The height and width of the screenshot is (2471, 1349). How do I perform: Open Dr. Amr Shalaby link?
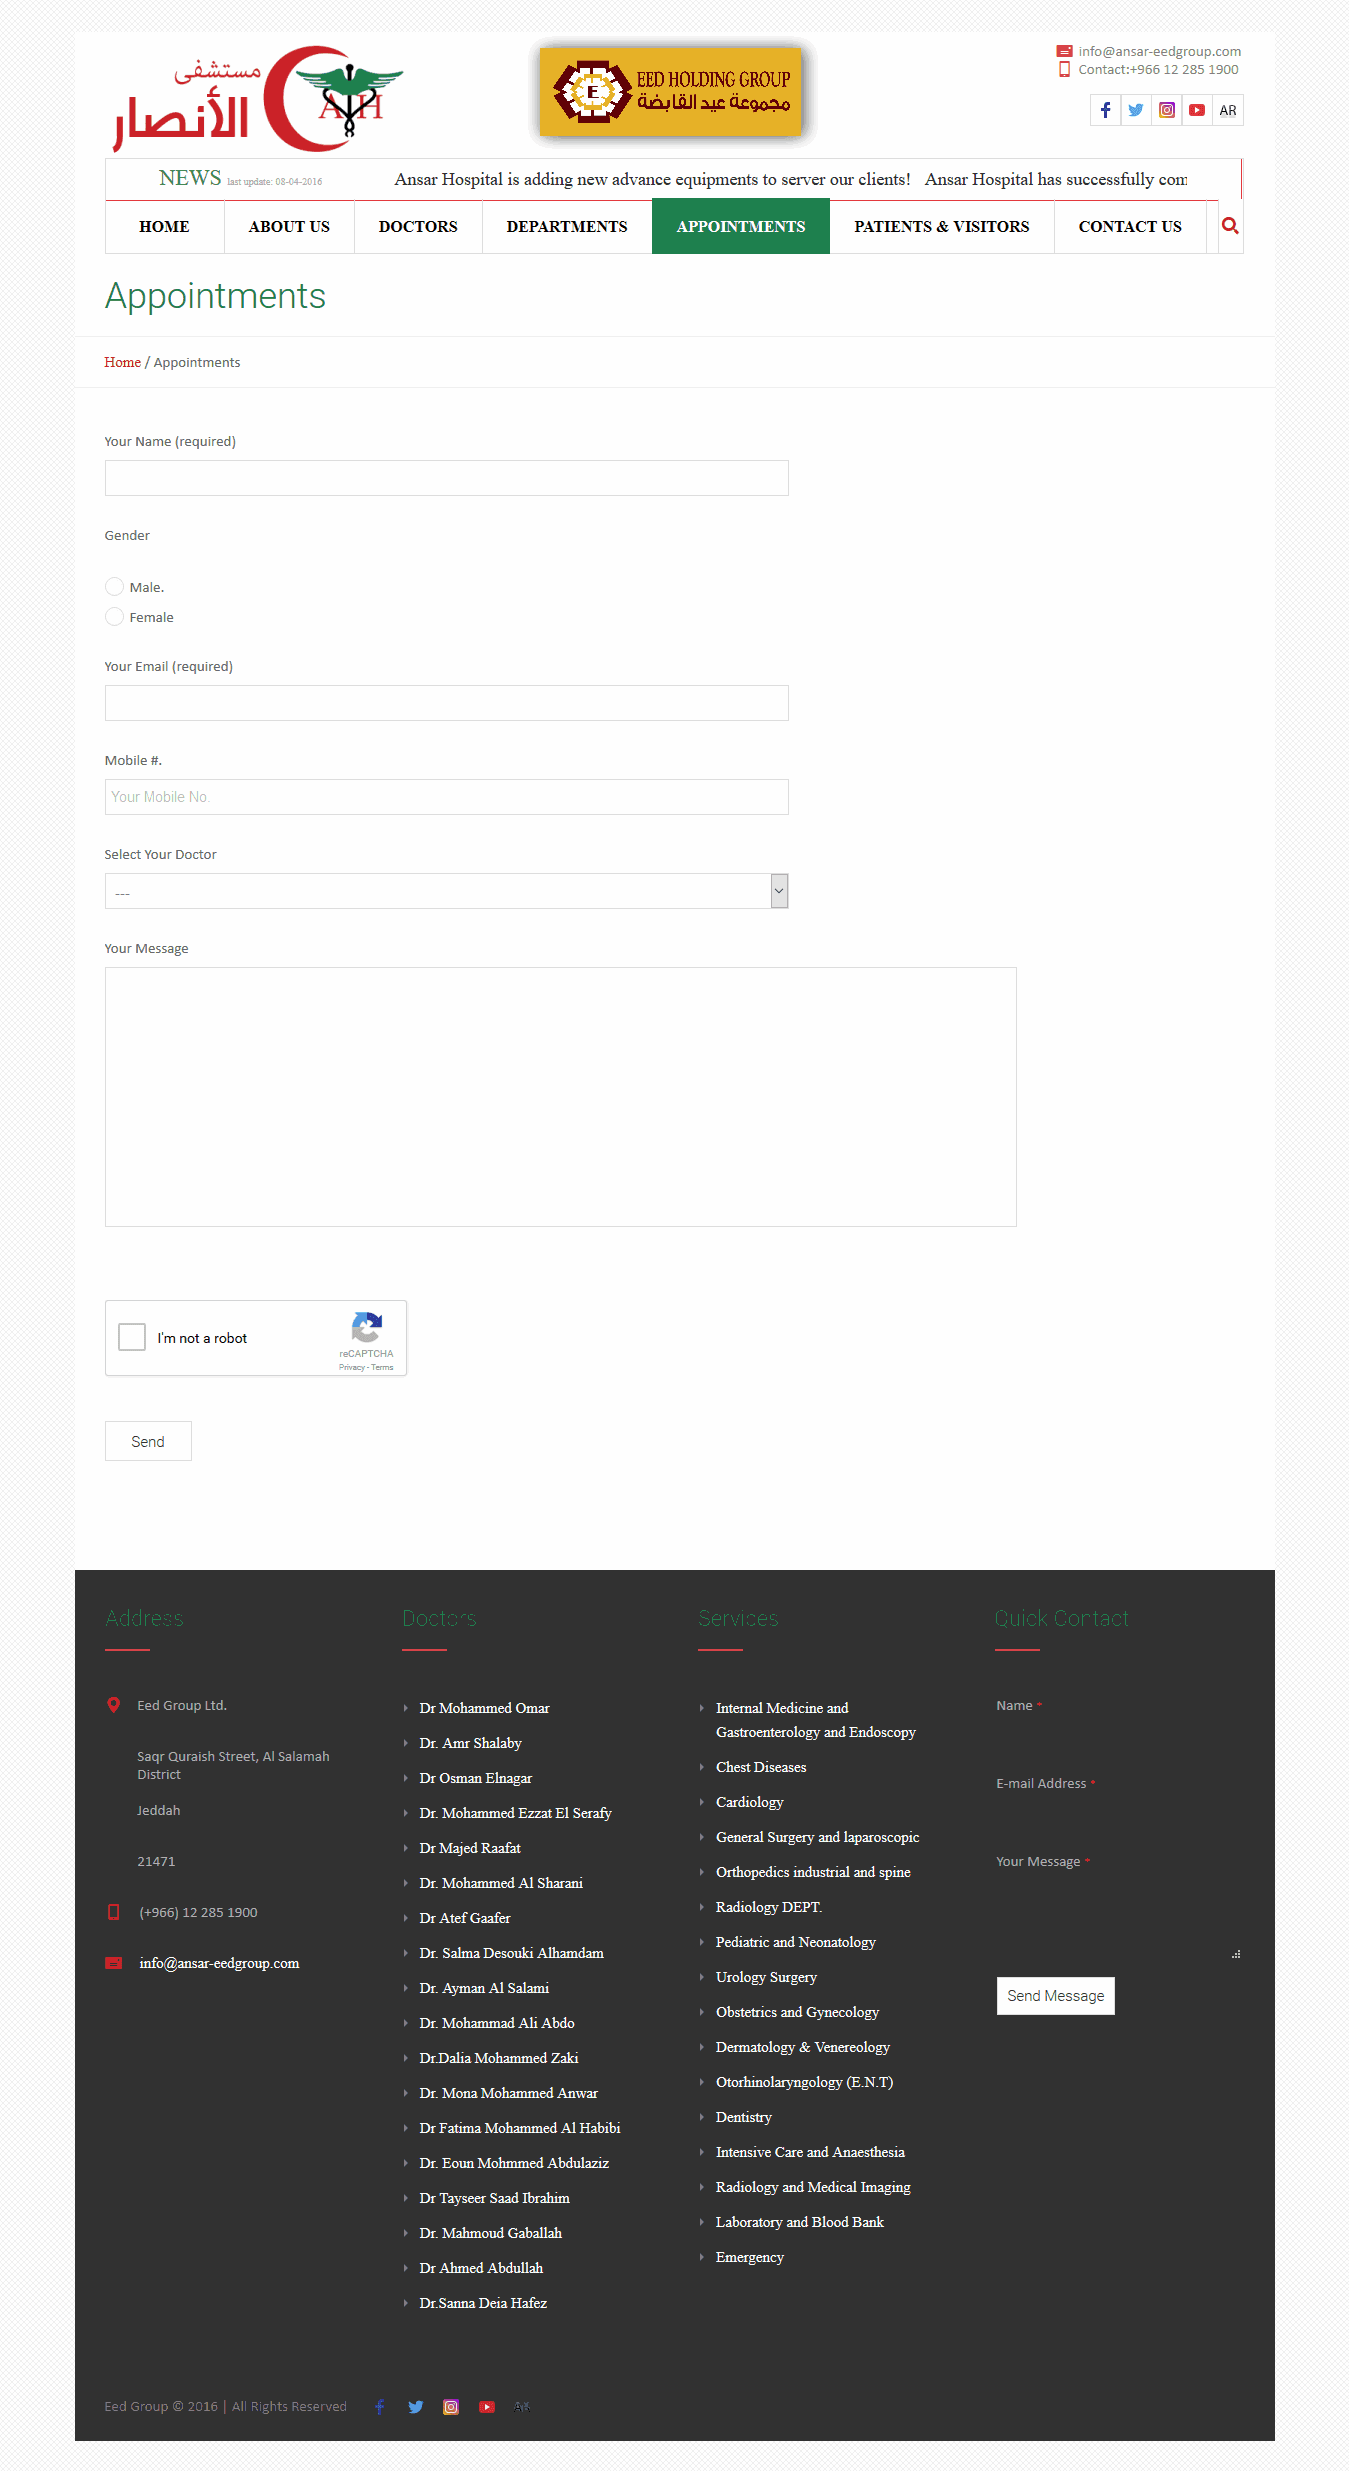(470, 1743)
